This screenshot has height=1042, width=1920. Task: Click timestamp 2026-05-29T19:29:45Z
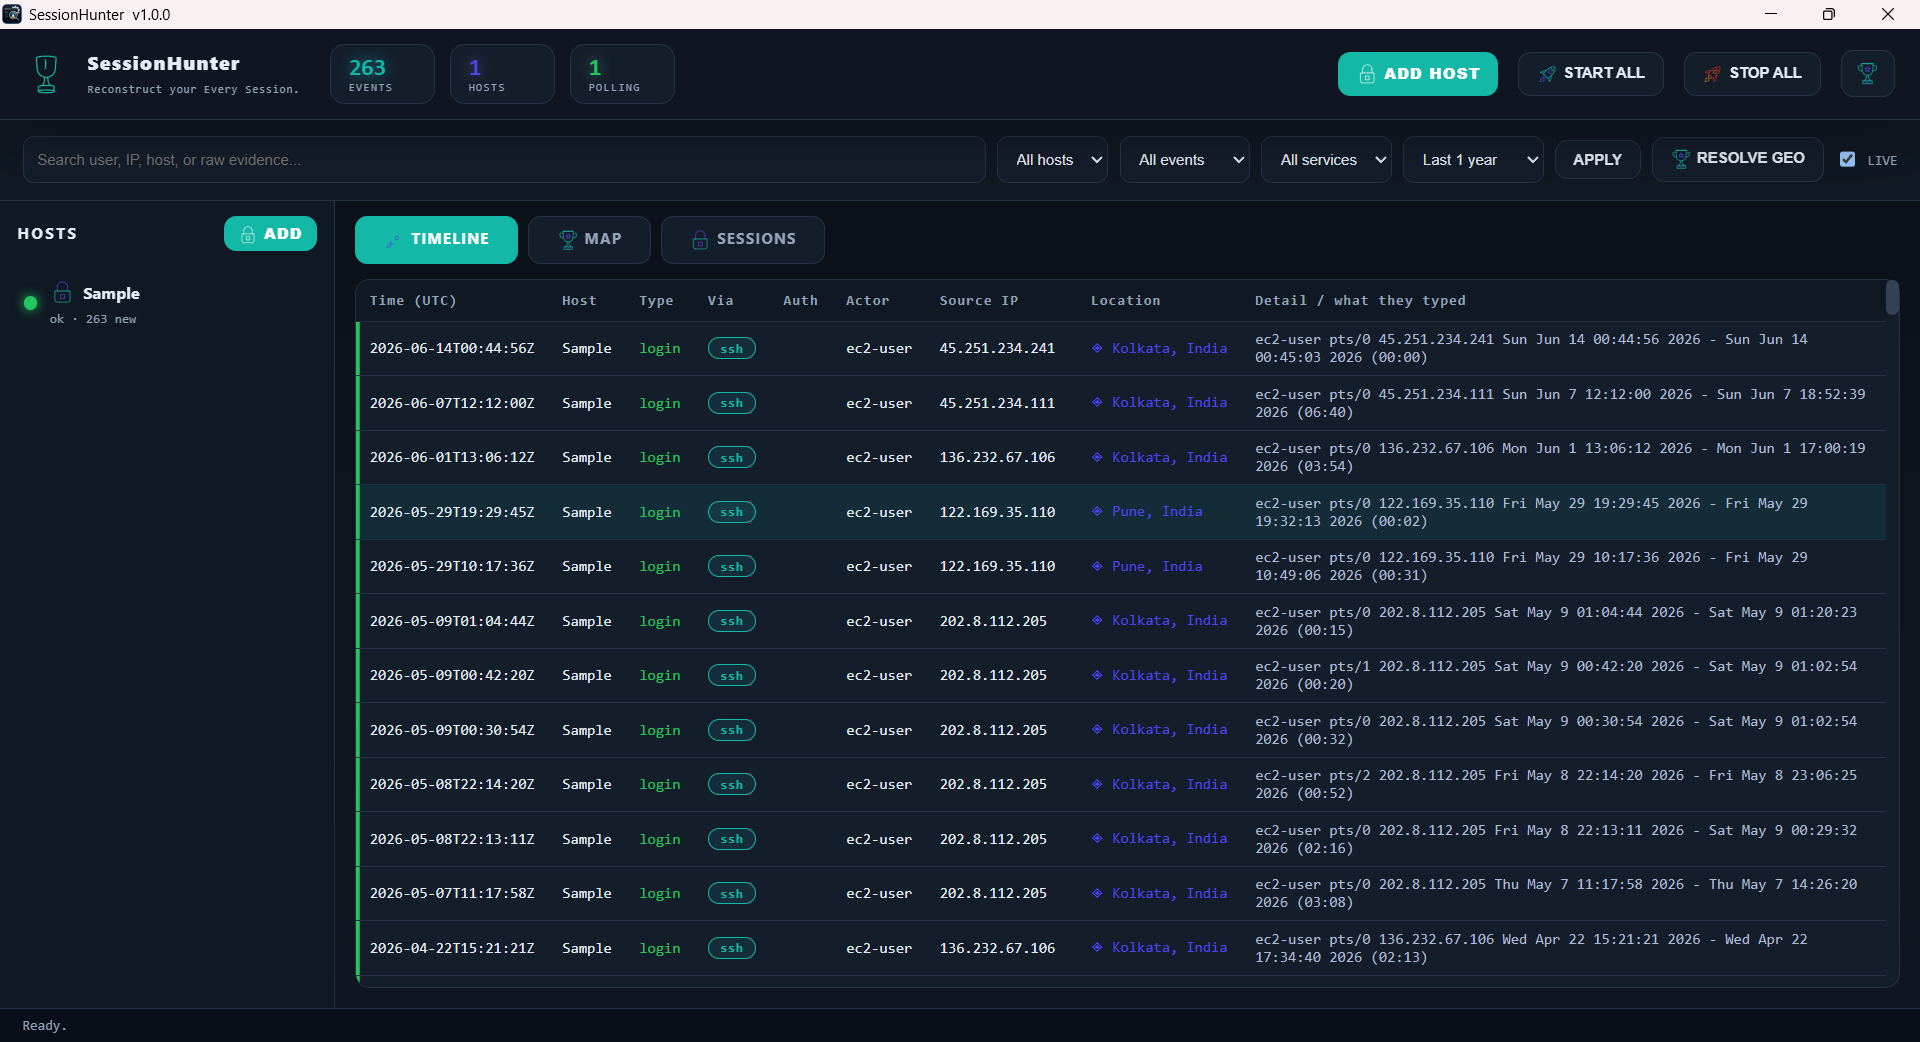click(x=452, y=512)
